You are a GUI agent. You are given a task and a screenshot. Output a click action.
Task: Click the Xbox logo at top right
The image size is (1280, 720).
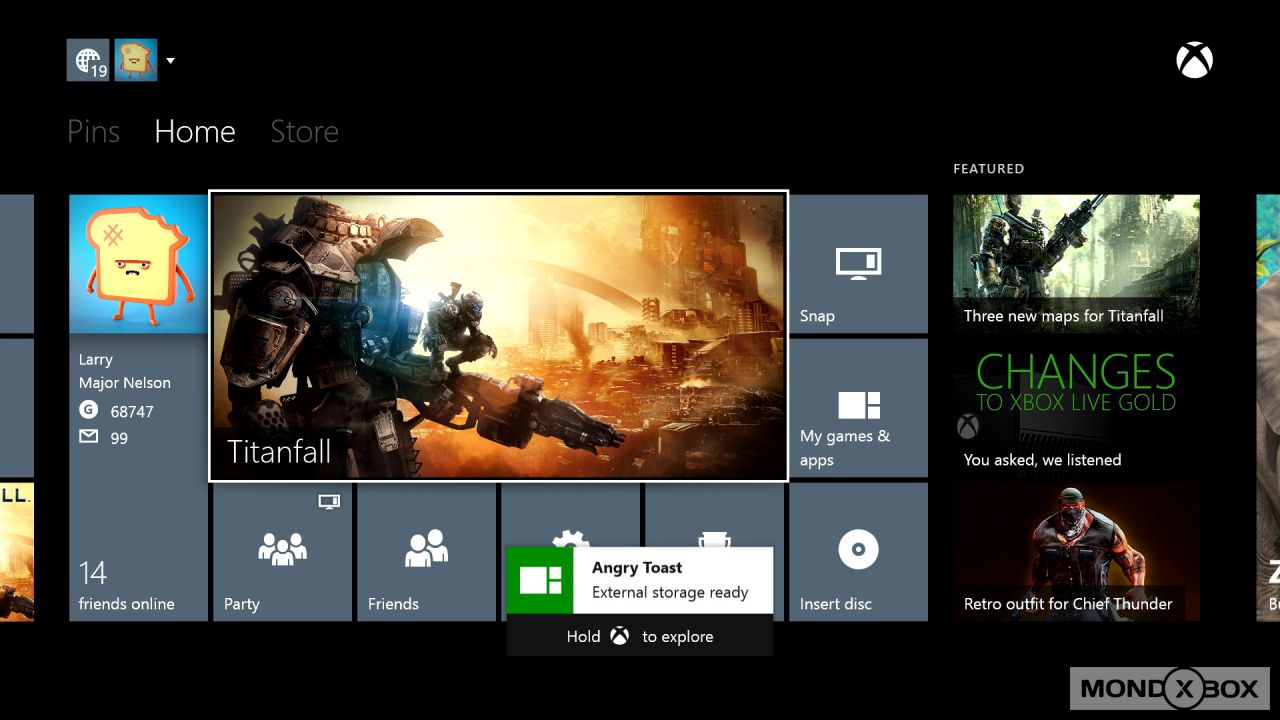1194,61
